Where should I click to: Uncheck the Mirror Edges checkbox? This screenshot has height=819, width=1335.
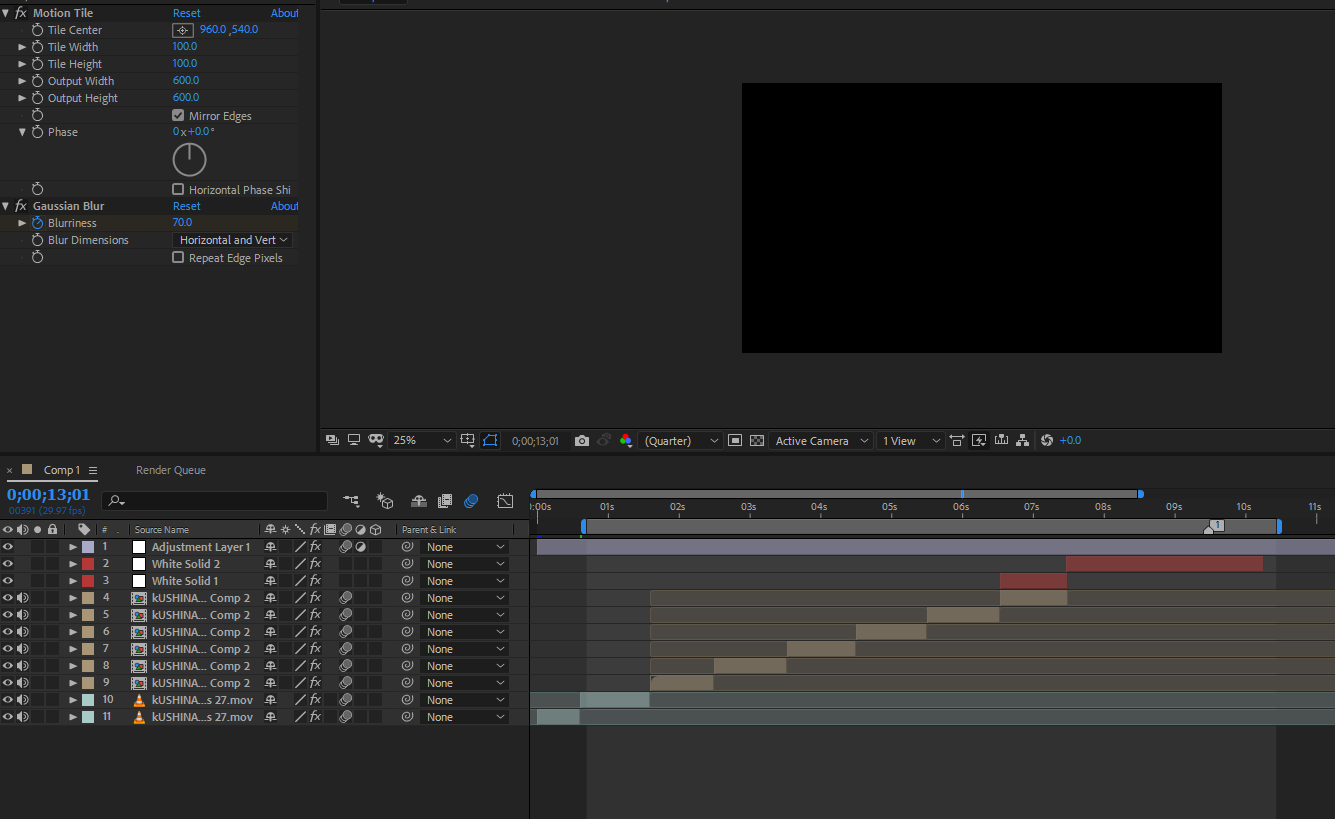point(178,116)
